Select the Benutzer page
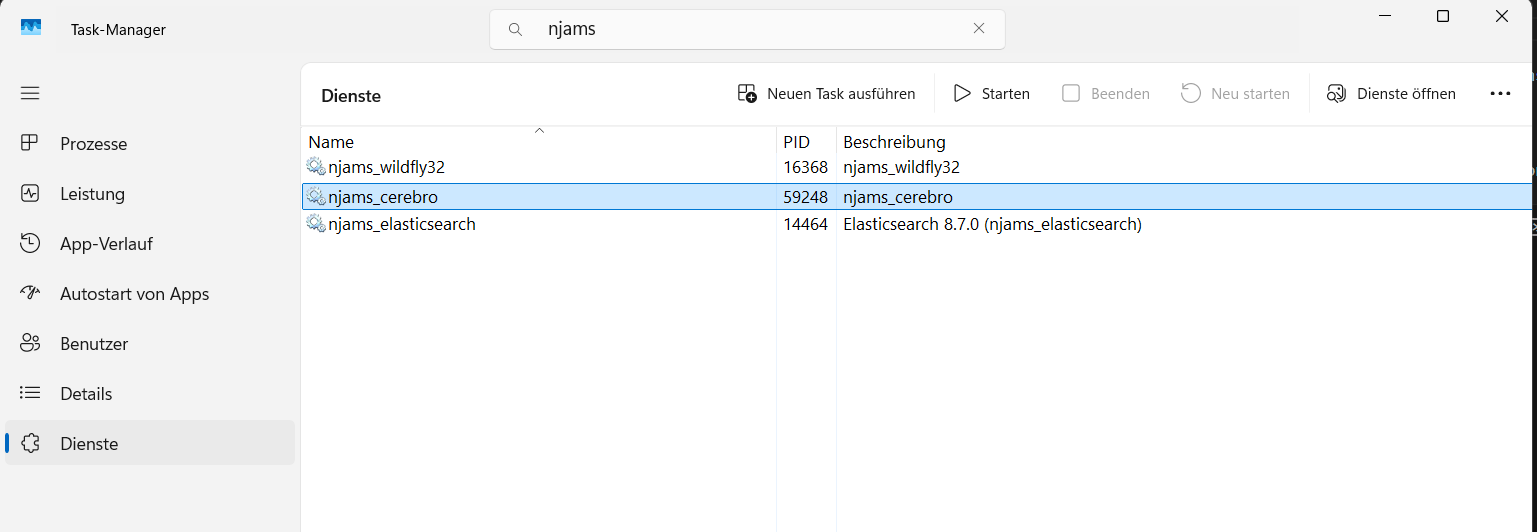1537x532 pixels. coord(150,344)
